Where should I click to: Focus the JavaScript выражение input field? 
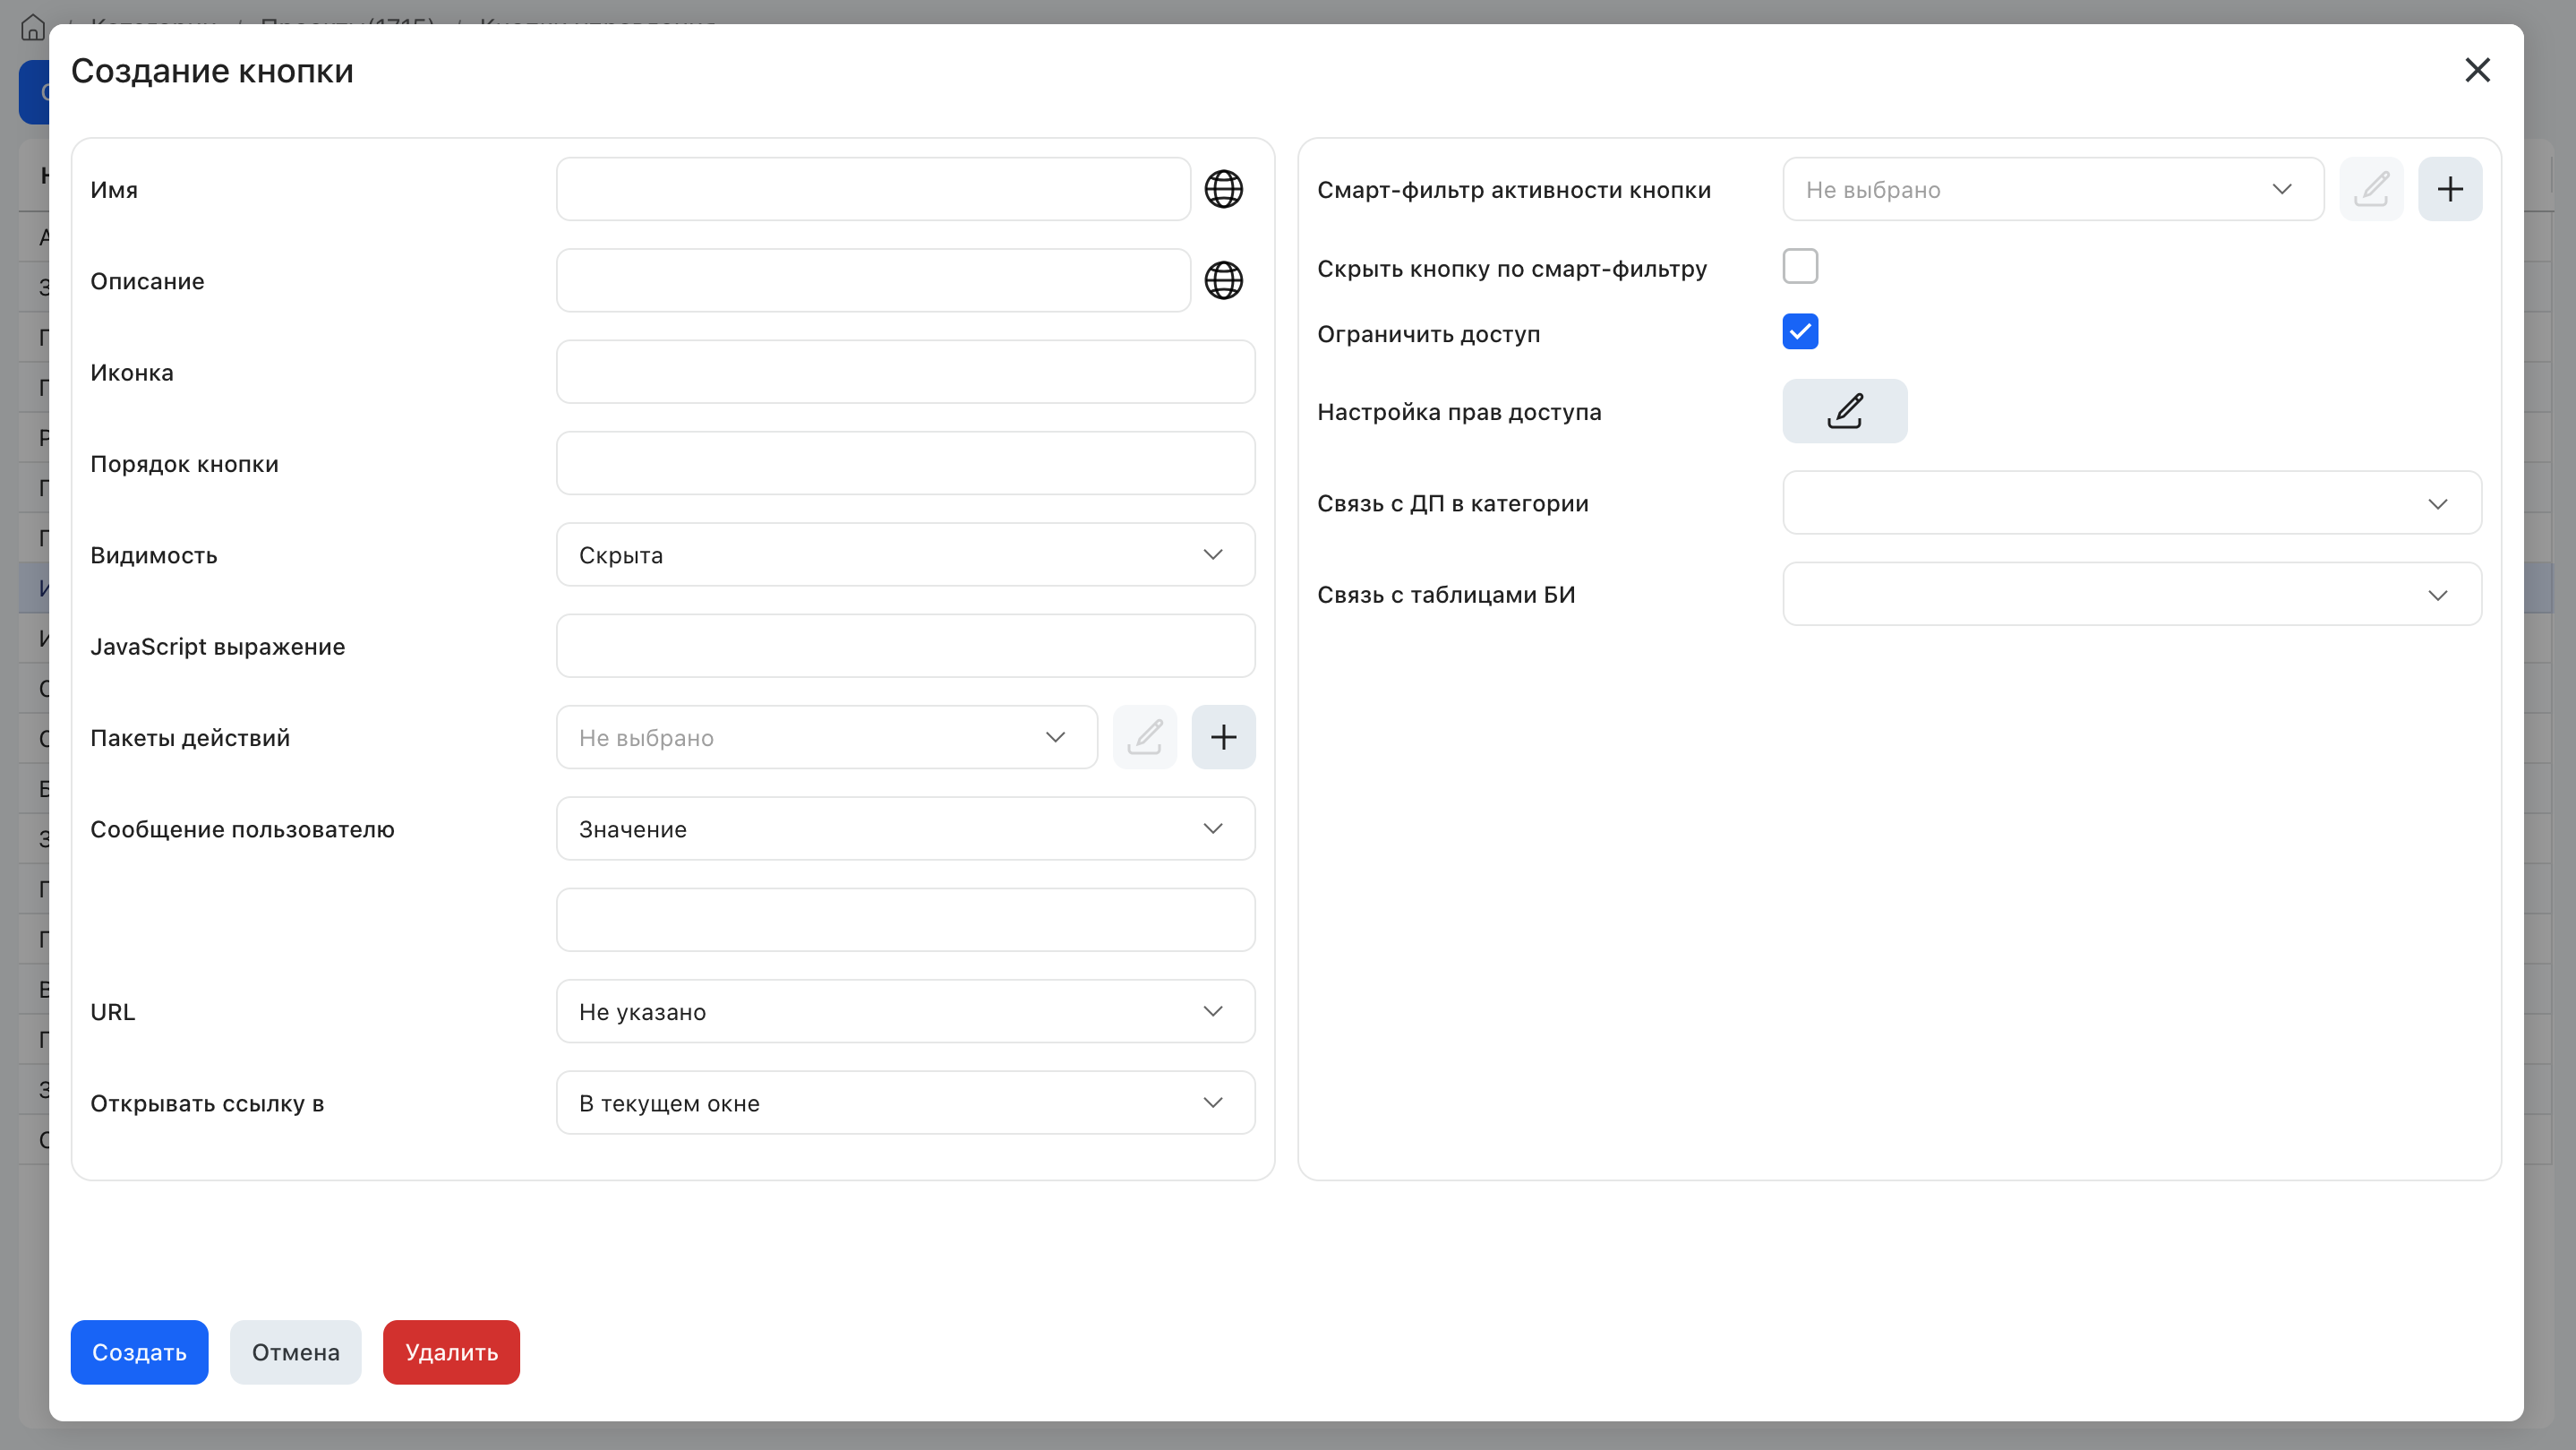pyautogui.click(x=905, y=646)
